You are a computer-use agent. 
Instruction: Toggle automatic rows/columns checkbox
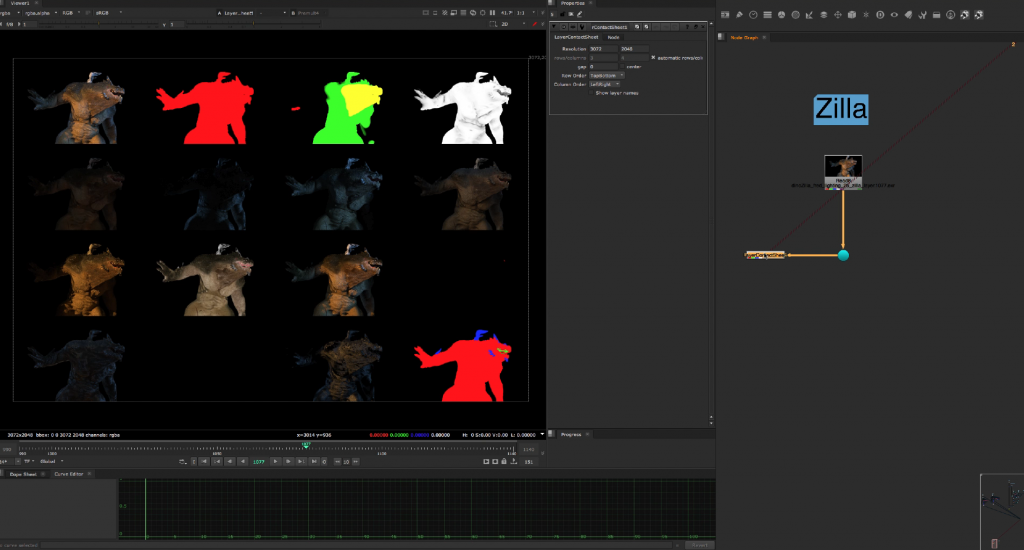(653, 57)
